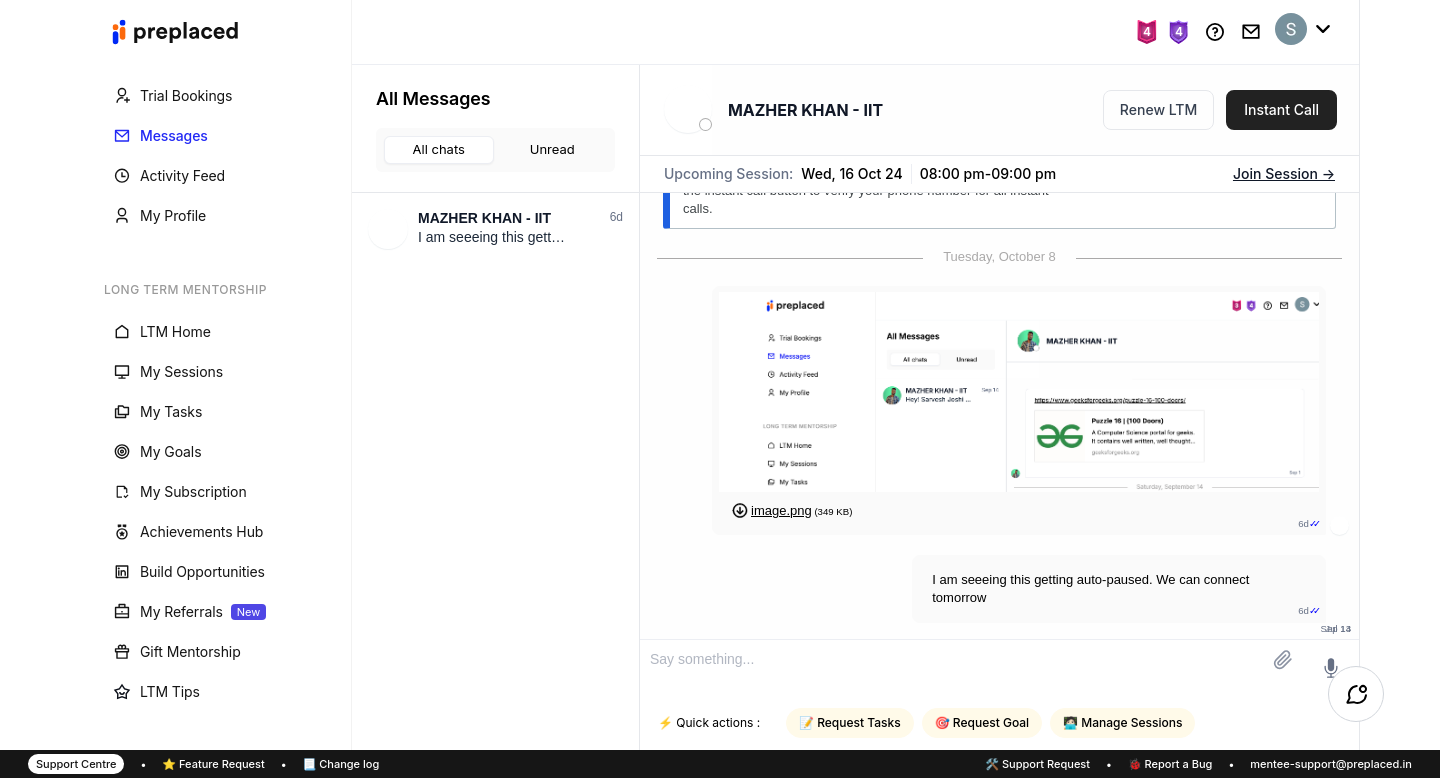Click the Renew LTM button
Image resolution: width=1440 pixels, height=778 pixels.
tap(1158, 110)
